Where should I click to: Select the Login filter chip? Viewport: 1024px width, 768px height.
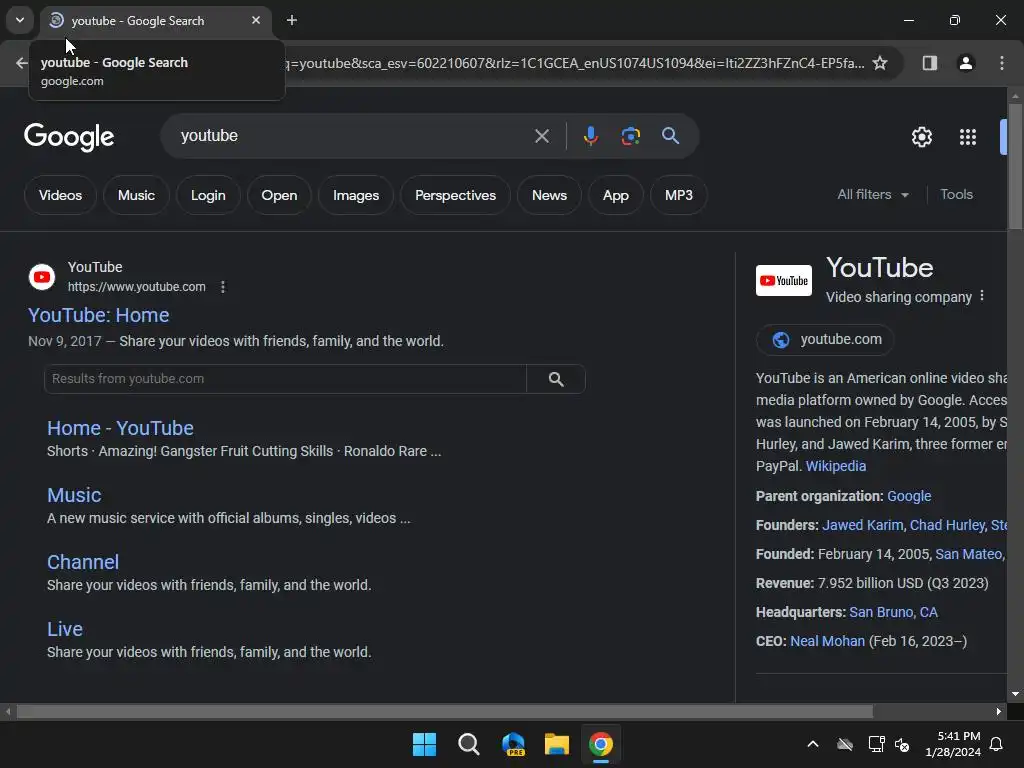(x=208, y=195)
